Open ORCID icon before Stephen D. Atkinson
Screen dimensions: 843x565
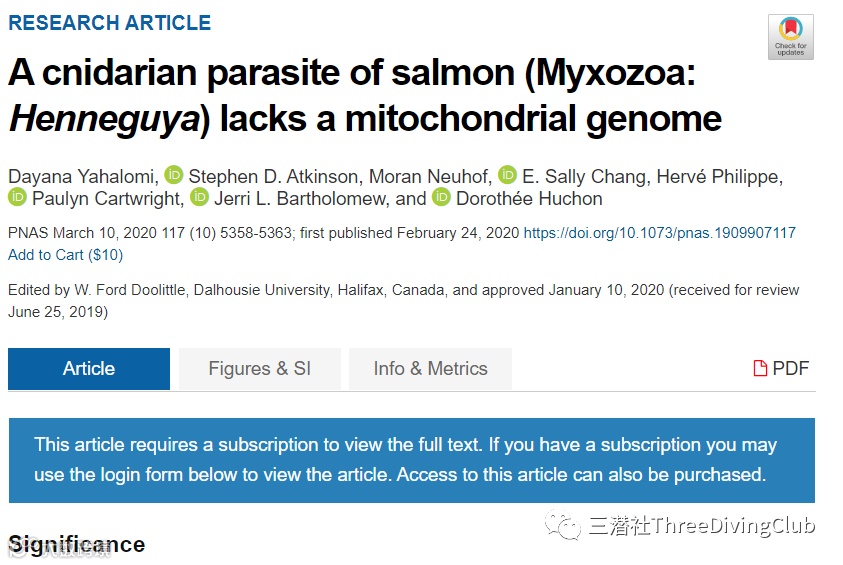(174, 176)
